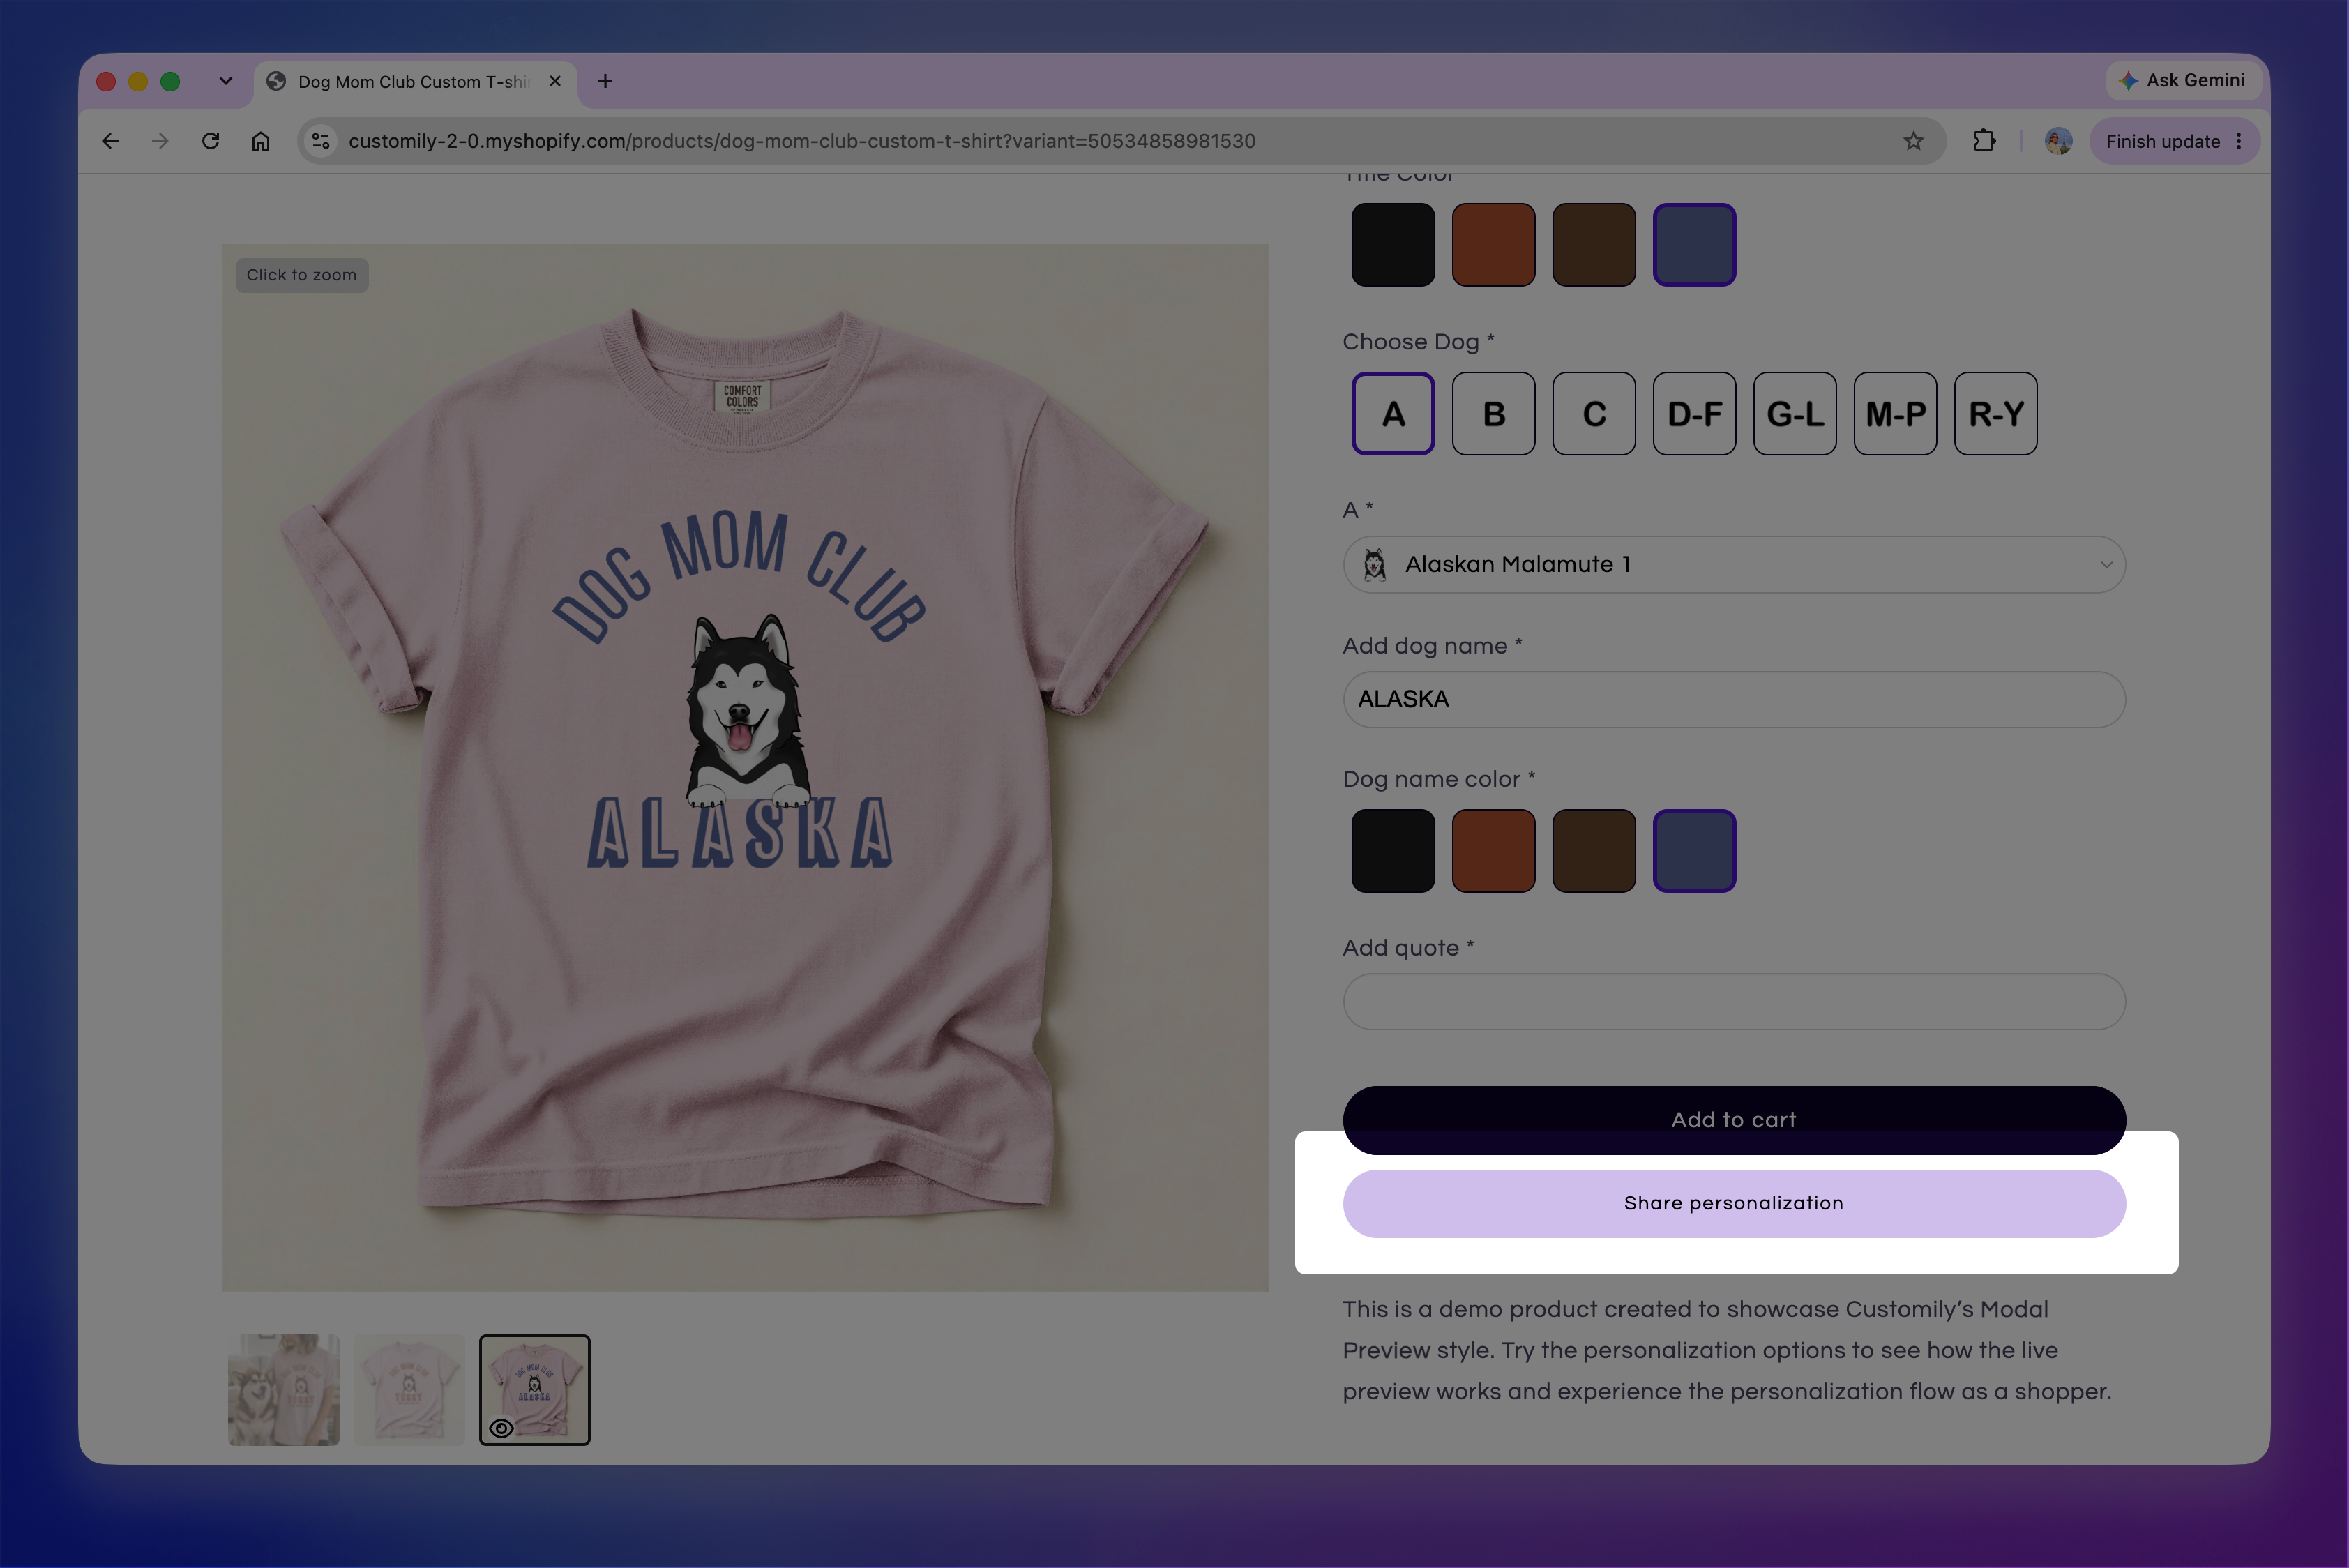Image resolution: width=2349 pixels, height=1568 pixels.
Task: Reload the page with refresh icon
Action: click(210, 141)
